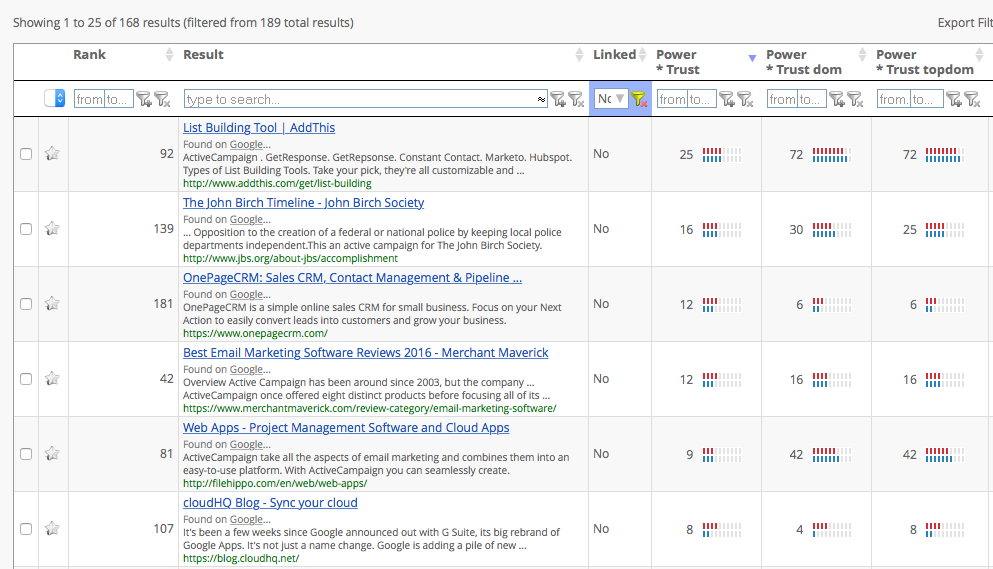Open the select-all rows dropdown
This screenshot has width=993, height=569.
pos(54,98)
